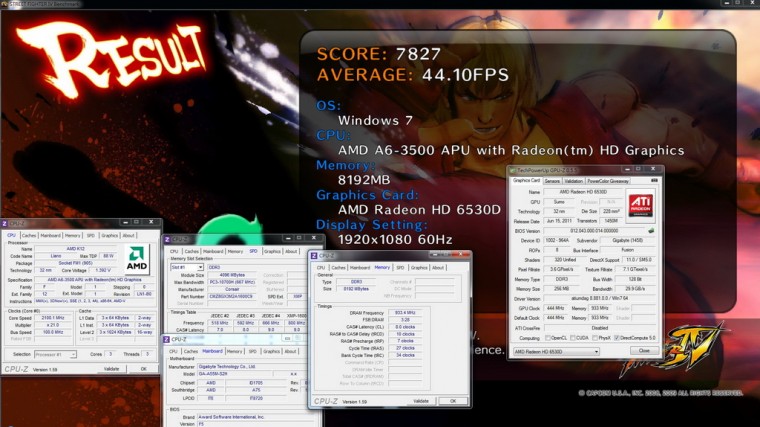The image size is (760, 427).
Task: Click the Street Fighter IV Benchmark window icon
Action: [x=6, y=5]
